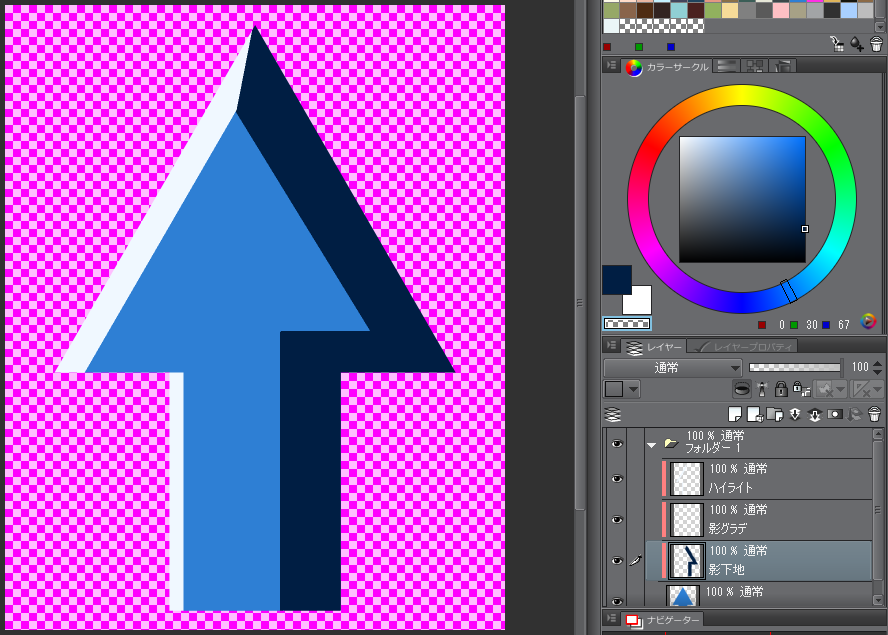
Task: Click the delete layer trash icon
Action: click(874, 415)
